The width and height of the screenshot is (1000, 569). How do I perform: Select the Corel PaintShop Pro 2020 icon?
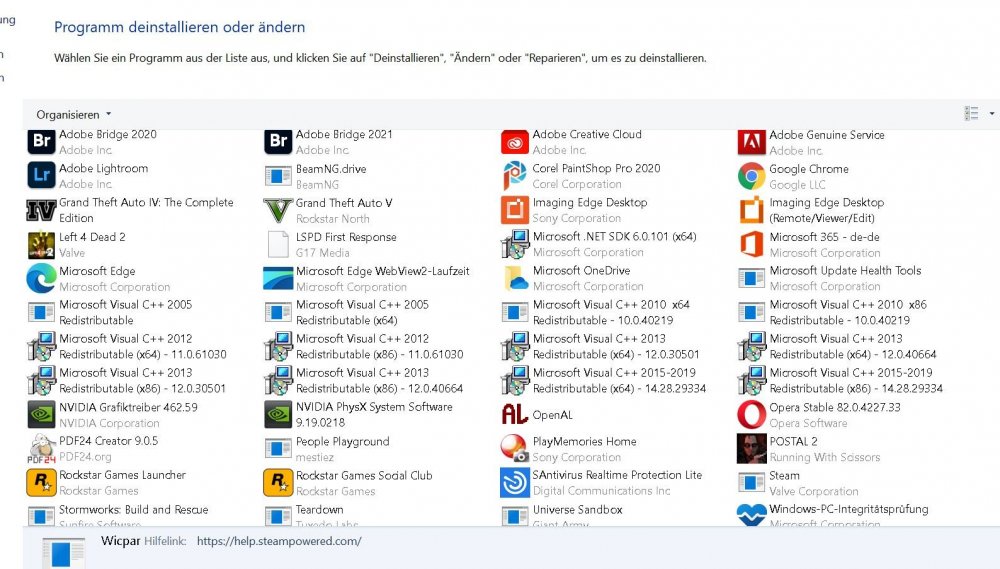click(515, 175)
